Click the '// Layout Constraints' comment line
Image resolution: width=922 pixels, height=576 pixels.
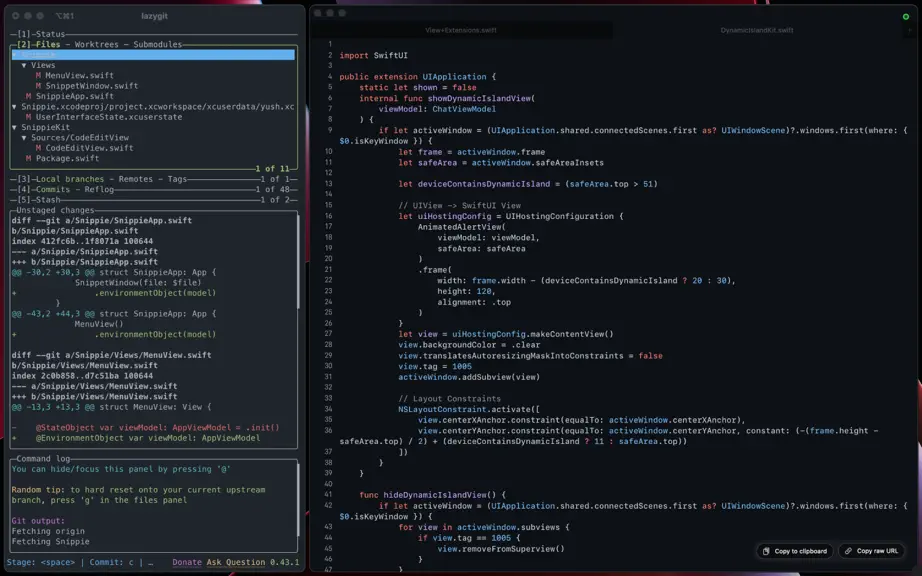tap(449, 398)
